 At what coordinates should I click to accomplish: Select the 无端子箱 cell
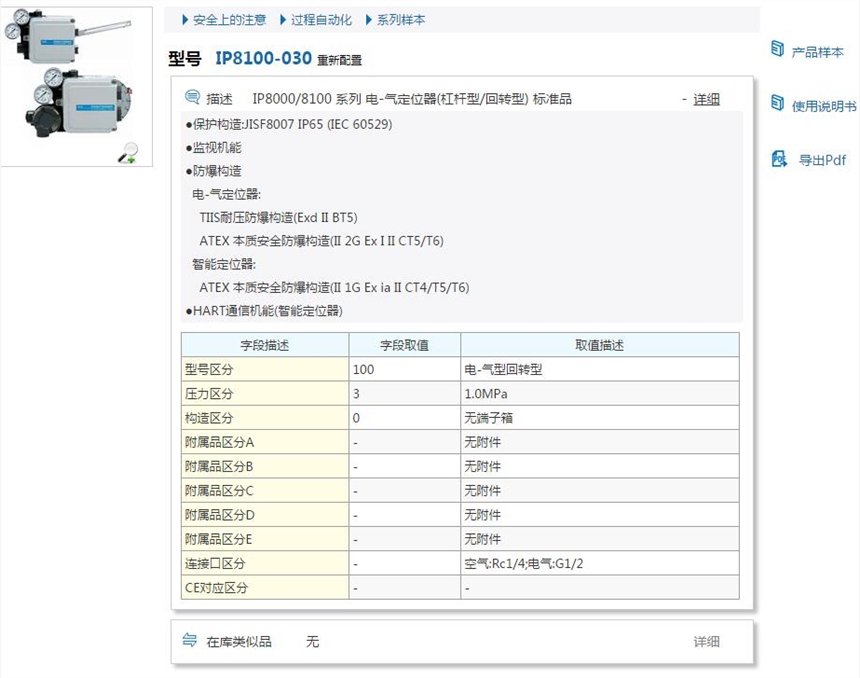[599, 417]
